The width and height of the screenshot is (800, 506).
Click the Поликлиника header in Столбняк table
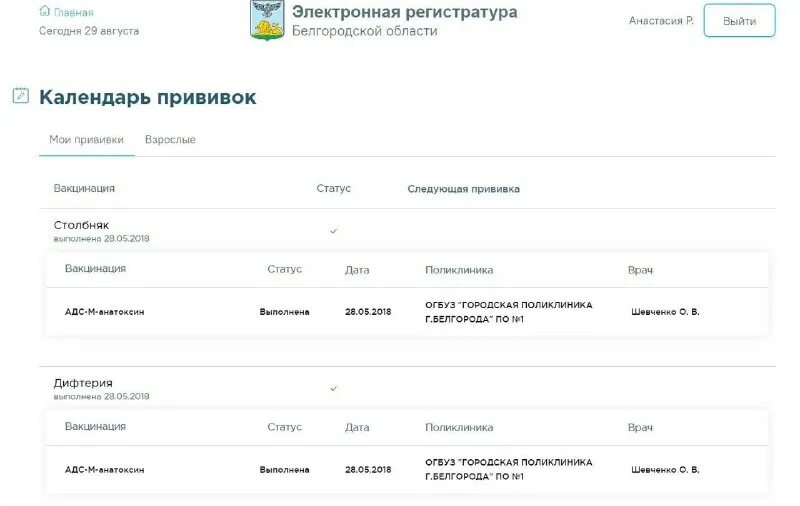tap(459, 270)
